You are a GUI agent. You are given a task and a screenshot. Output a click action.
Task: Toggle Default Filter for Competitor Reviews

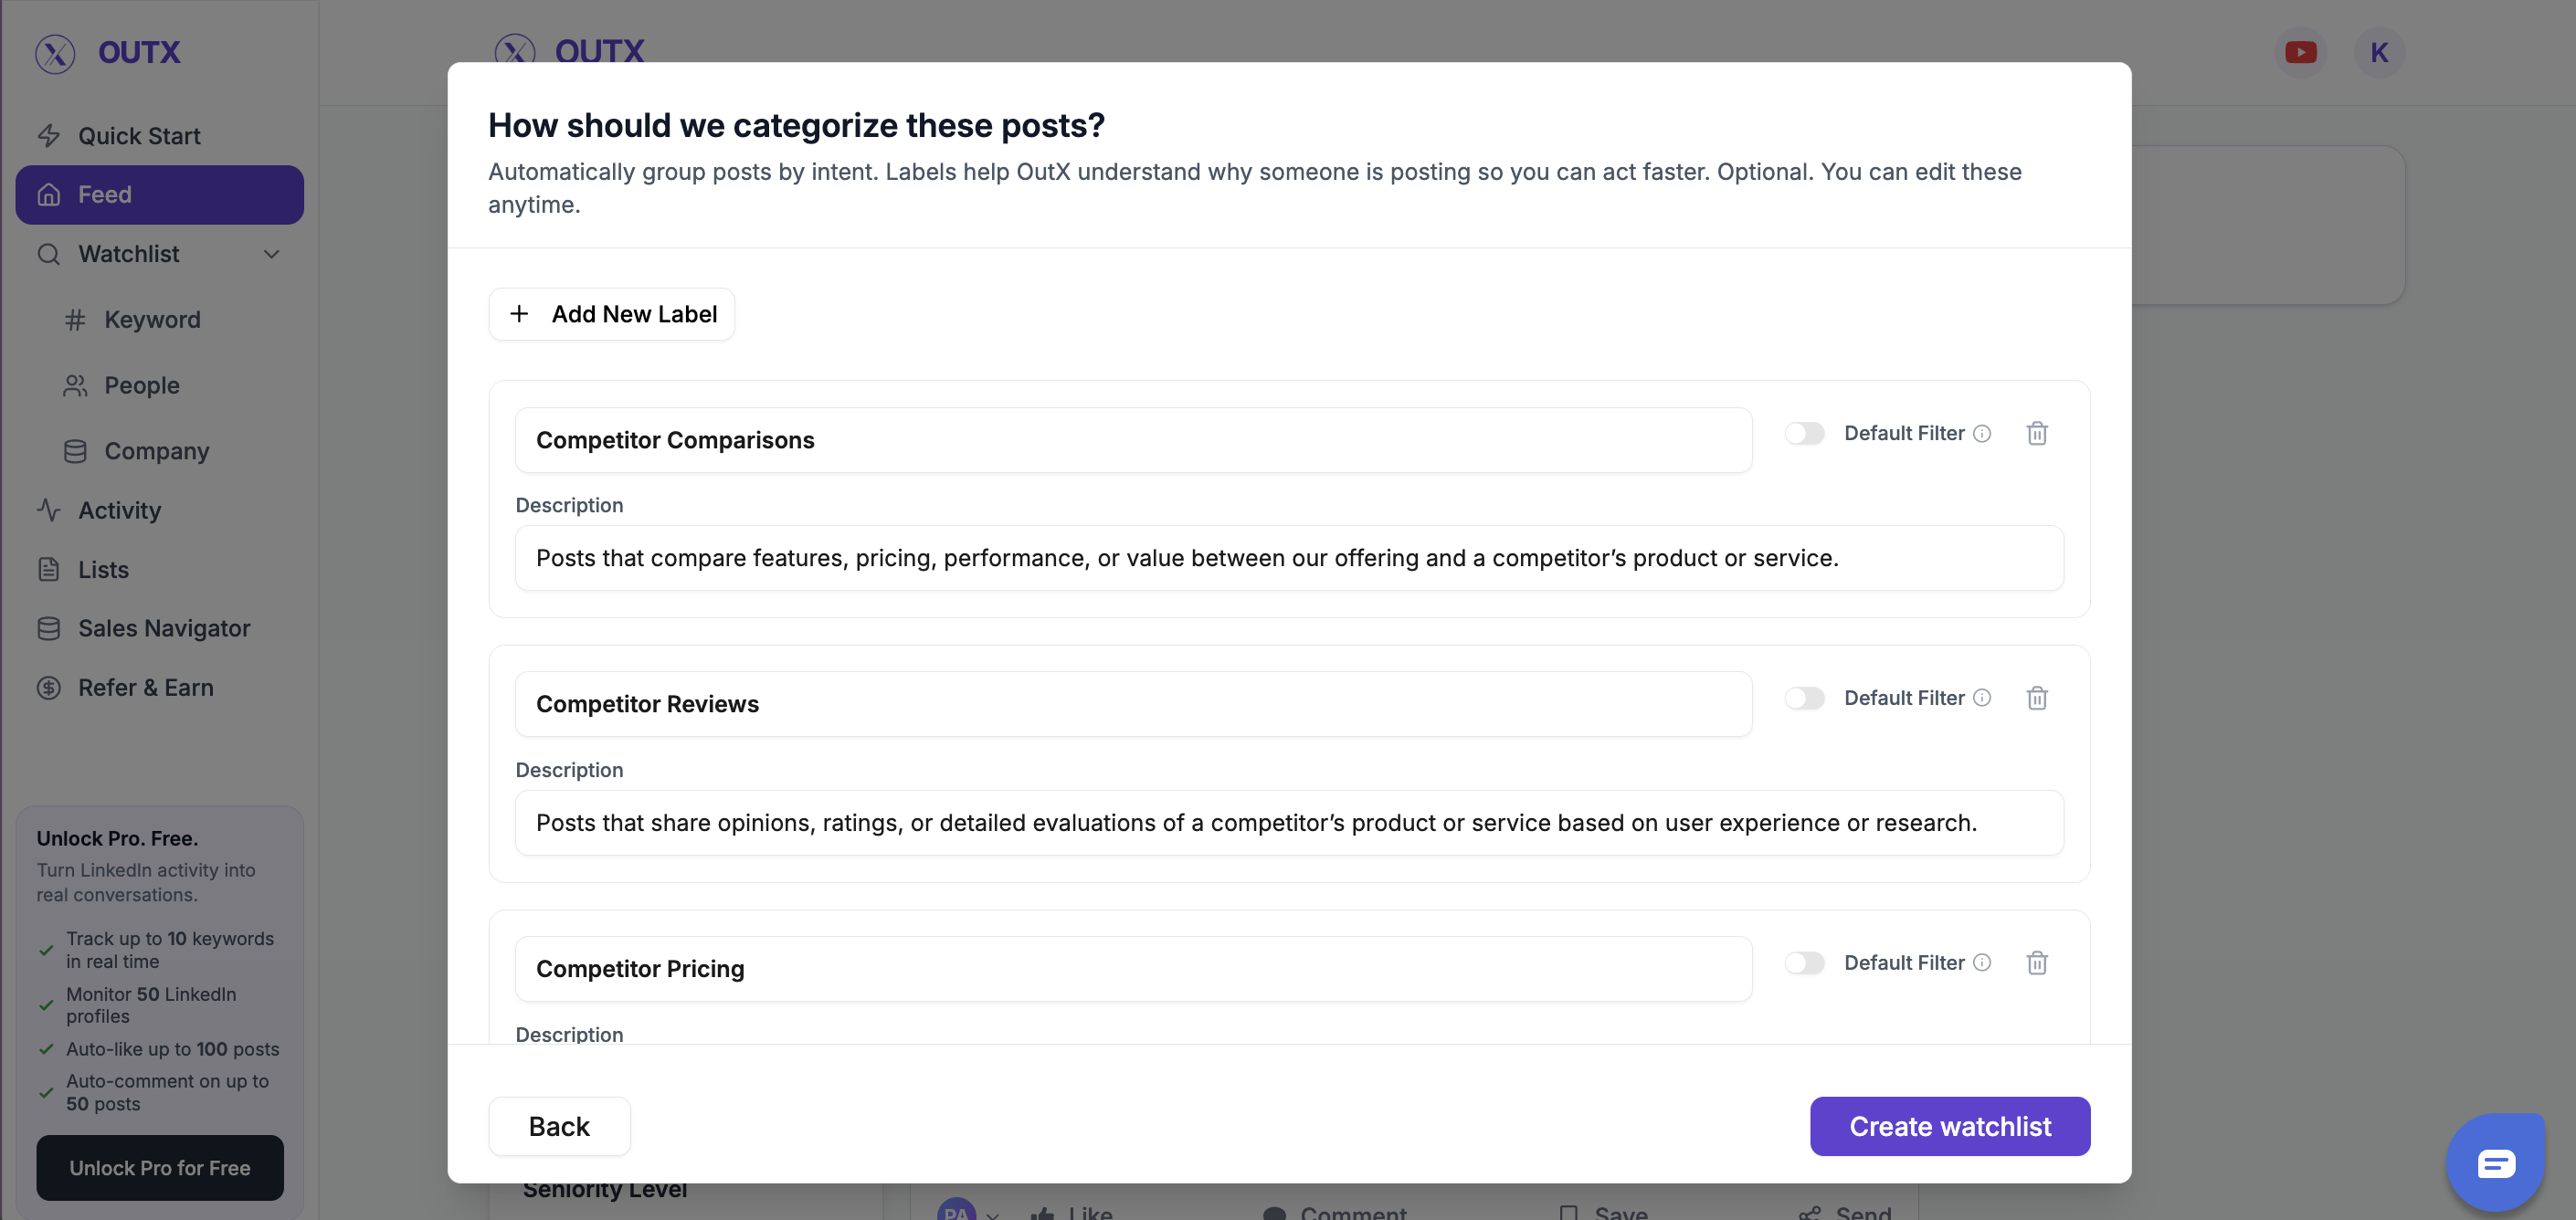(x=1804, y=698)
